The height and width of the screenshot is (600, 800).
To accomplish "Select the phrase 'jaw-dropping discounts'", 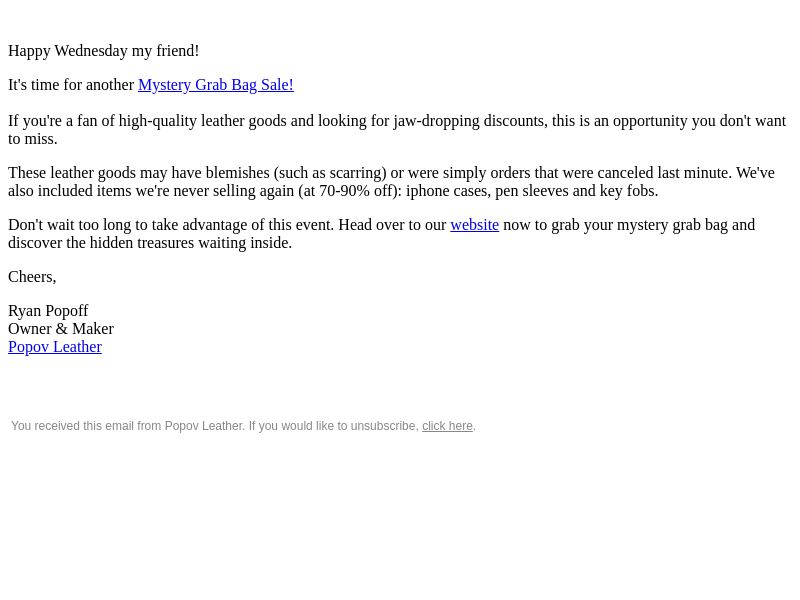I will click(x=470, y=121).
